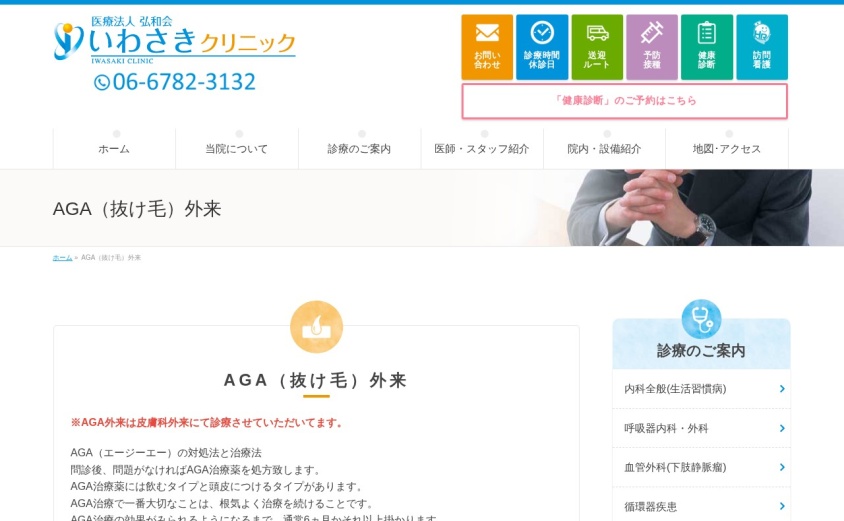Open the 院内・設備紹介 menu item
This screenshot has height=521, width=844.
[604, 149]
